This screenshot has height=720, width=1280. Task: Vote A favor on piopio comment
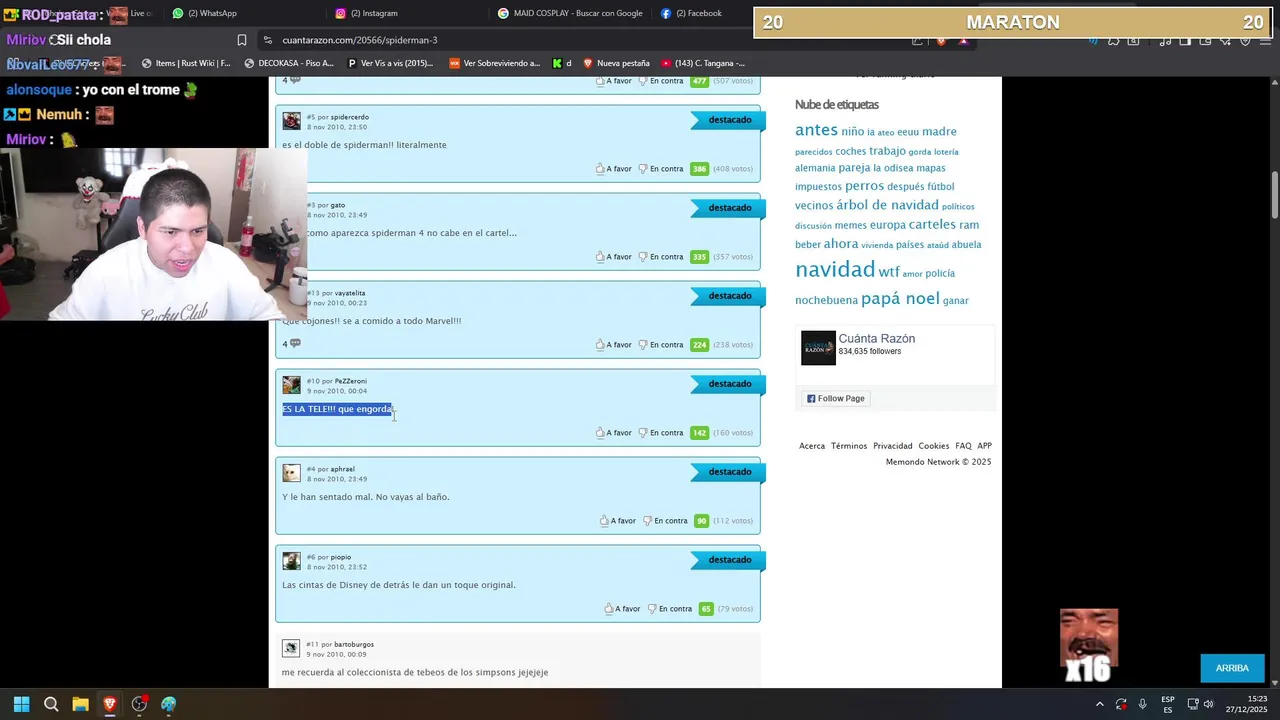click(x=623, y=609)
